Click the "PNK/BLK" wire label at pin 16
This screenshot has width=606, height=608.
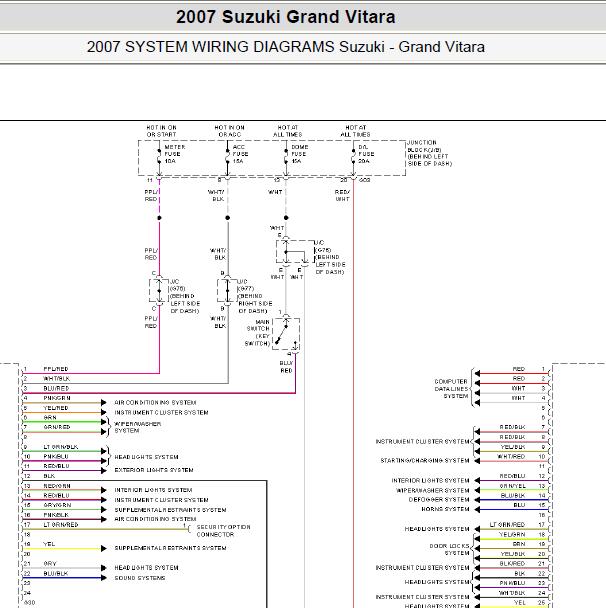tap(56, 515)
